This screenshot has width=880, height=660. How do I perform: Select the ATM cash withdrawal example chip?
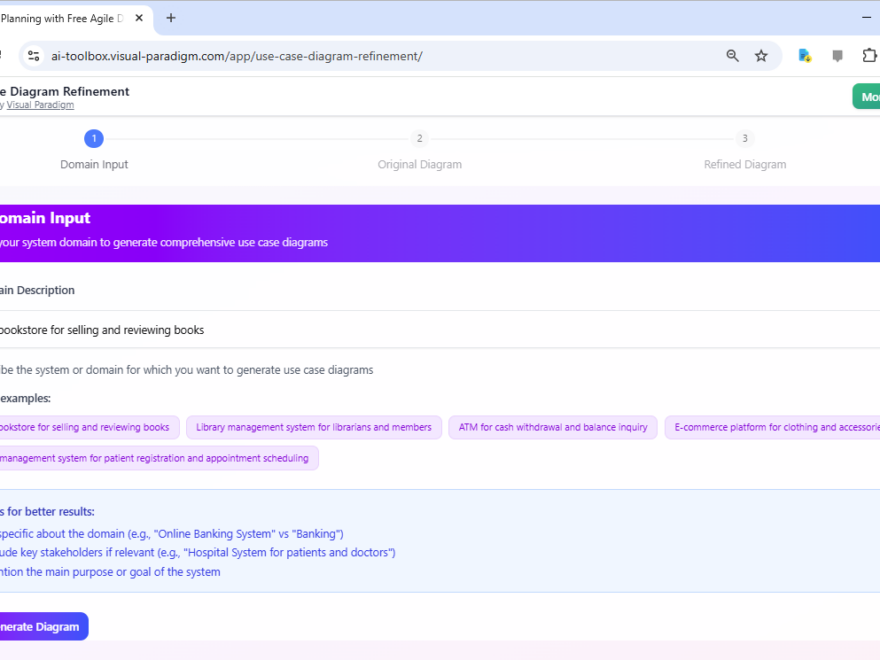552,427
